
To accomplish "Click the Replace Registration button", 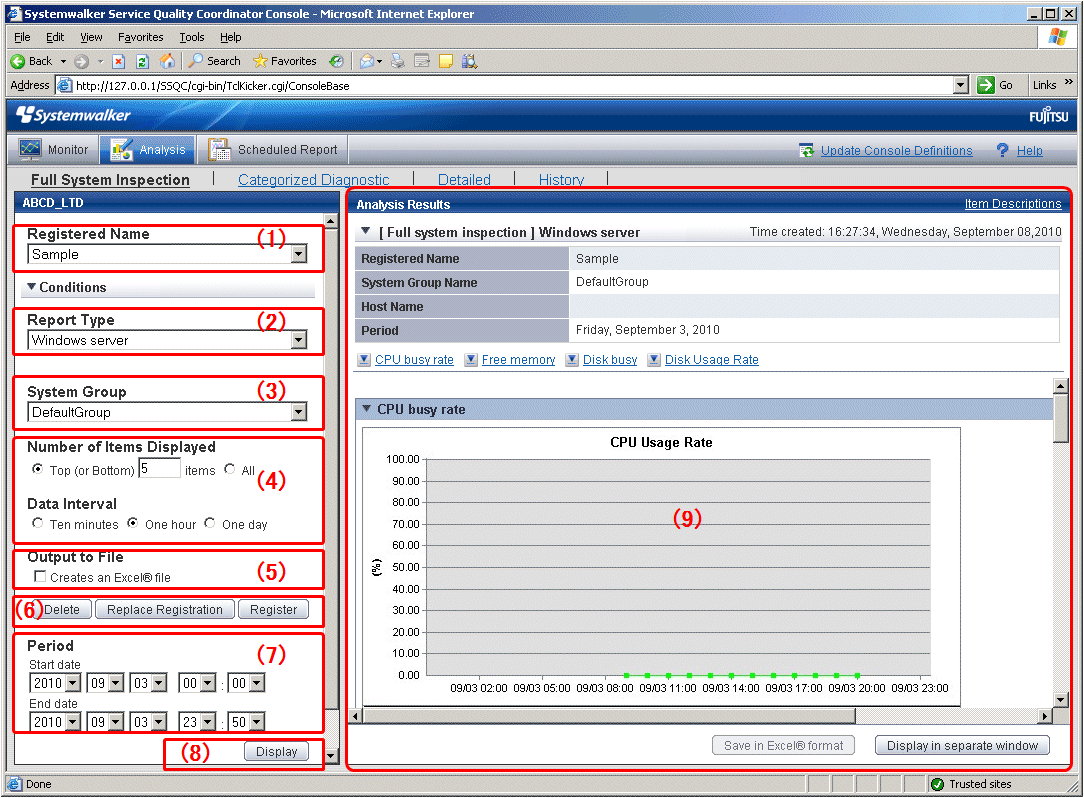I will 165,609.
